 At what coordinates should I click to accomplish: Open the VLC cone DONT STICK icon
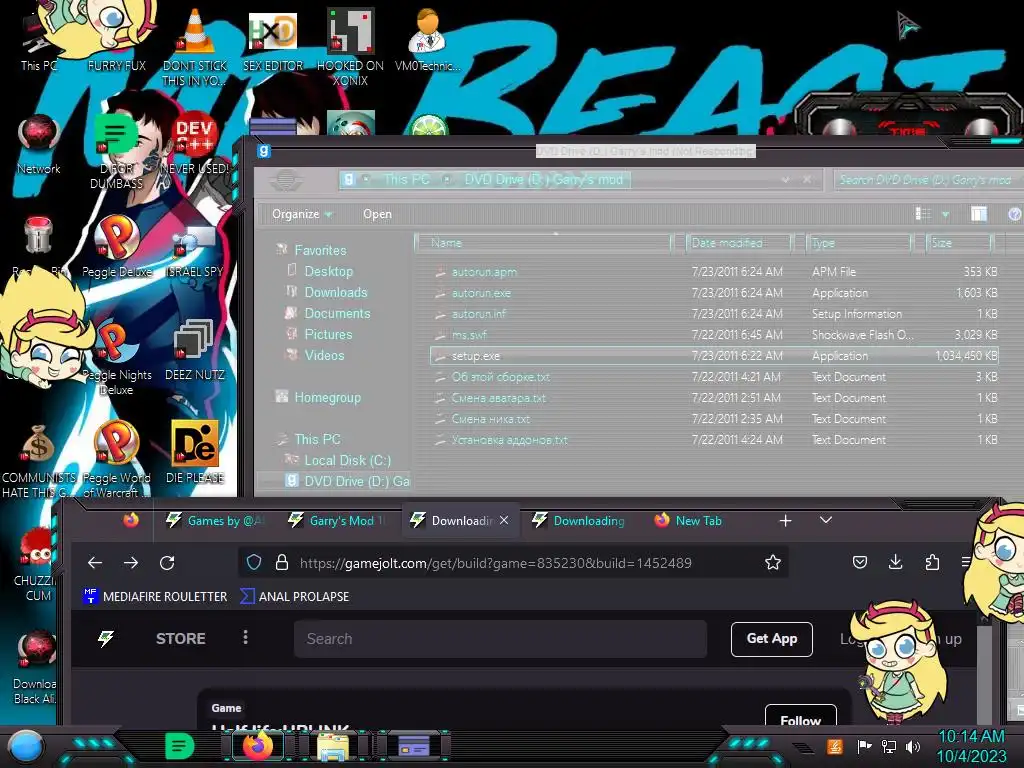coord(195,46)
